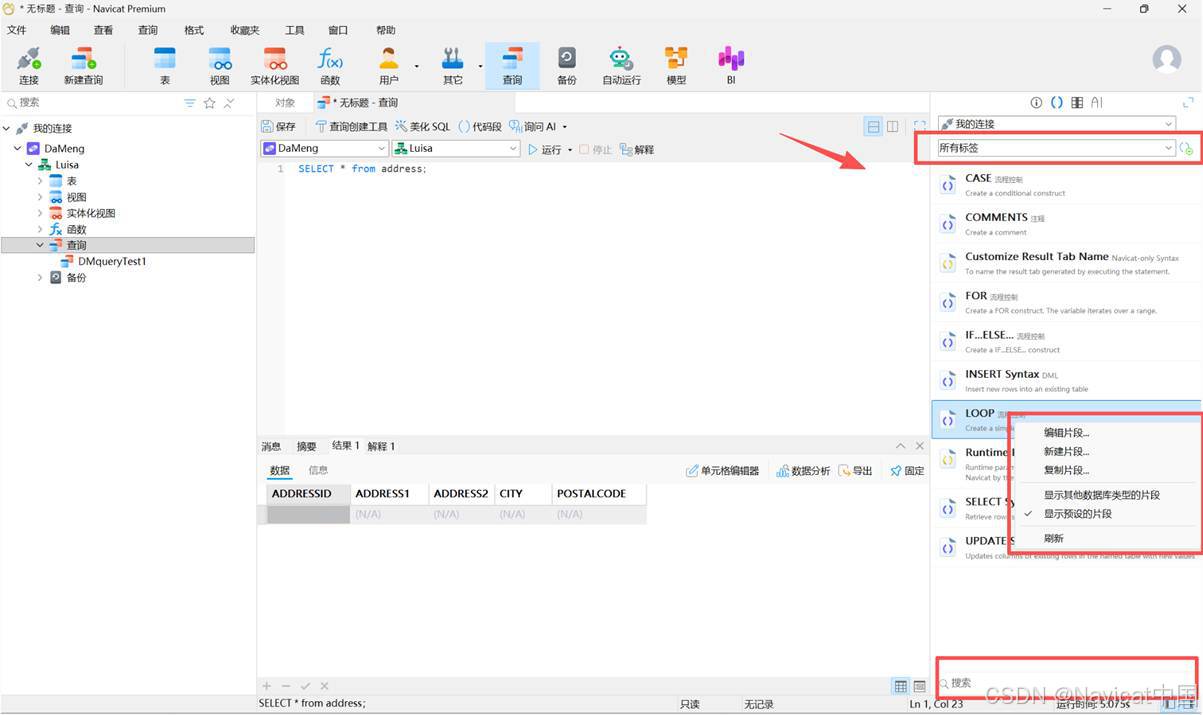Switch to grid view icon in result footer

901,686
